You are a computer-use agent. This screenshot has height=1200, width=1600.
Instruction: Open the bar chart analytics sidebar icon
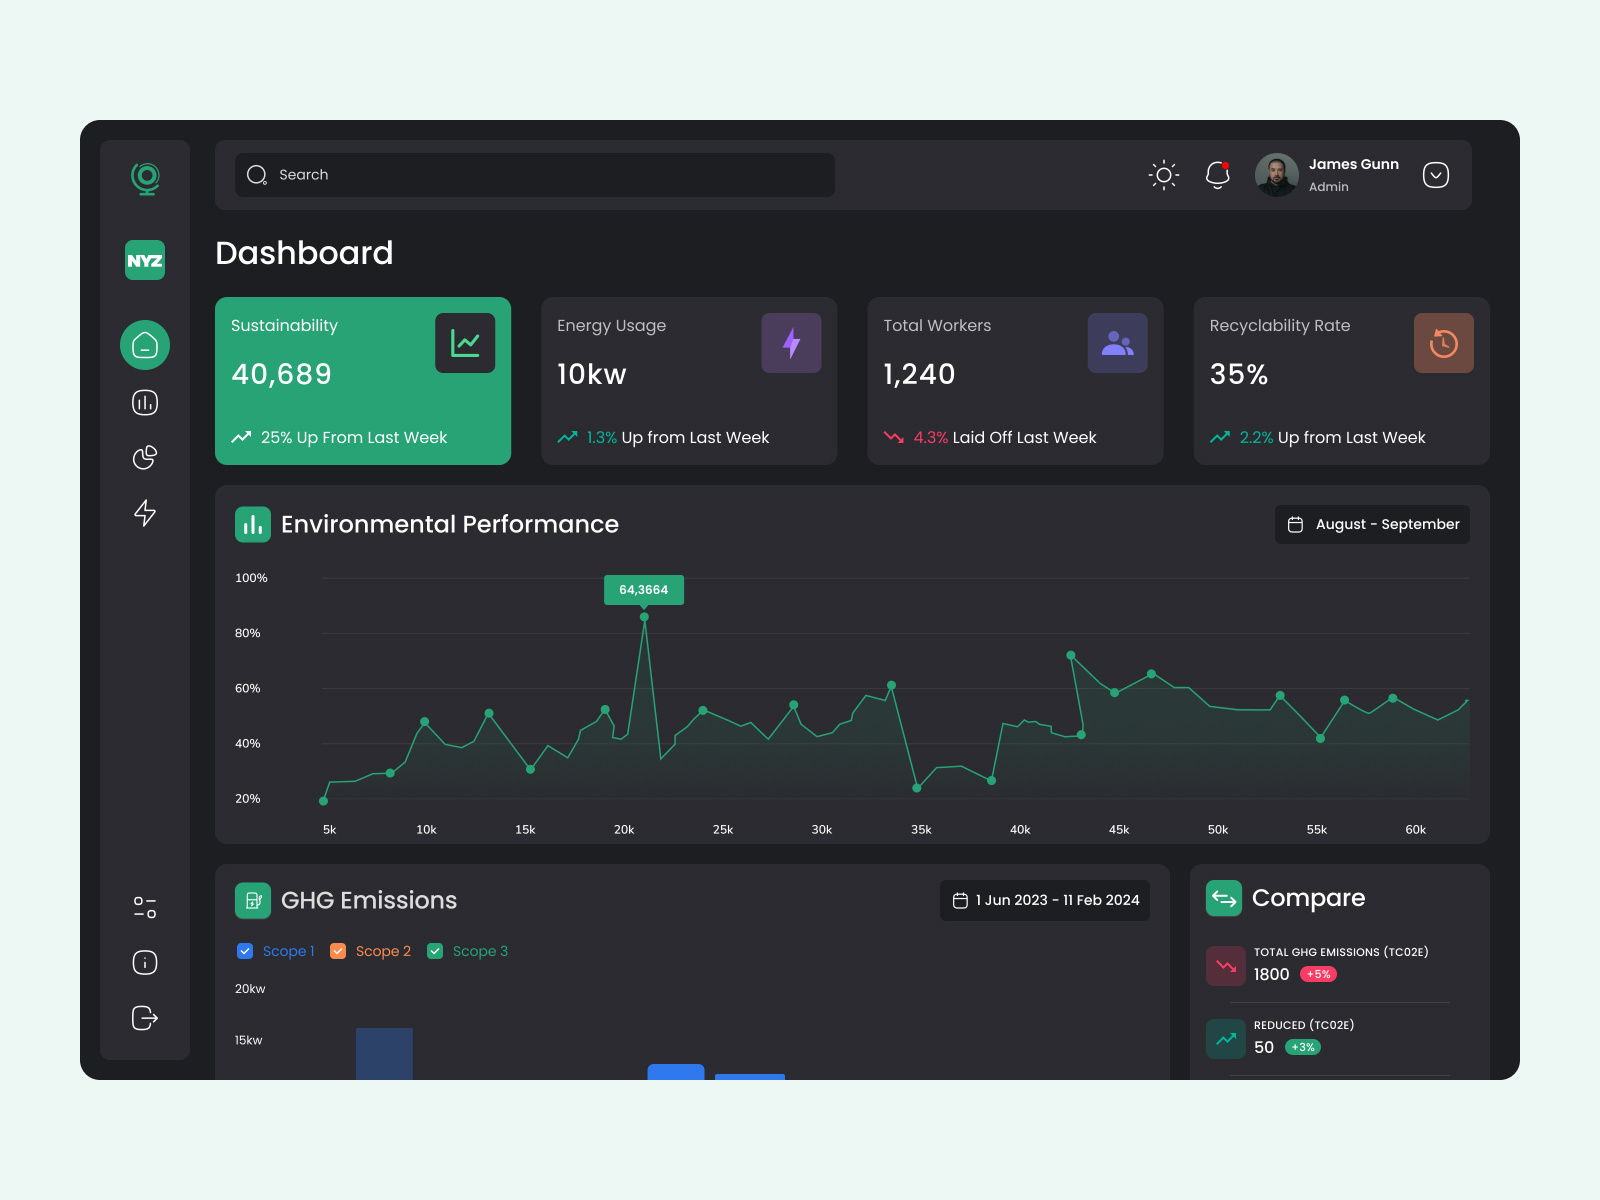coord(145,402)
